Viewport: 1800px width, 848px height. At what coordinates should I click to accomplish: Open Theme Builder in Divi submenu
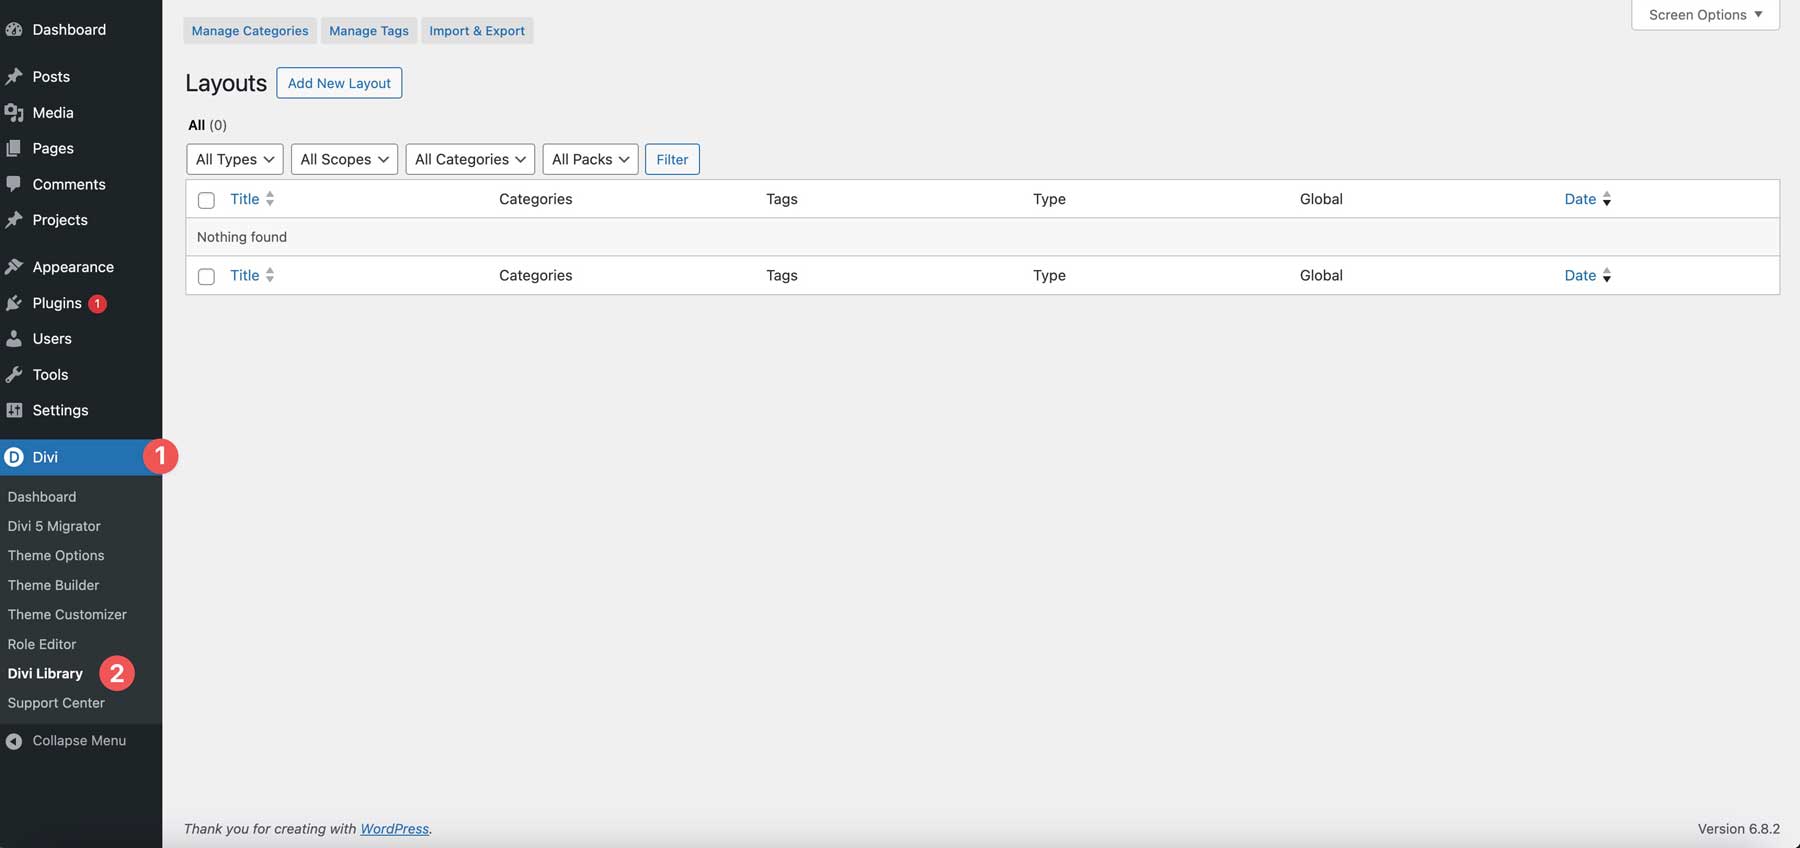[x=54, y=585]
